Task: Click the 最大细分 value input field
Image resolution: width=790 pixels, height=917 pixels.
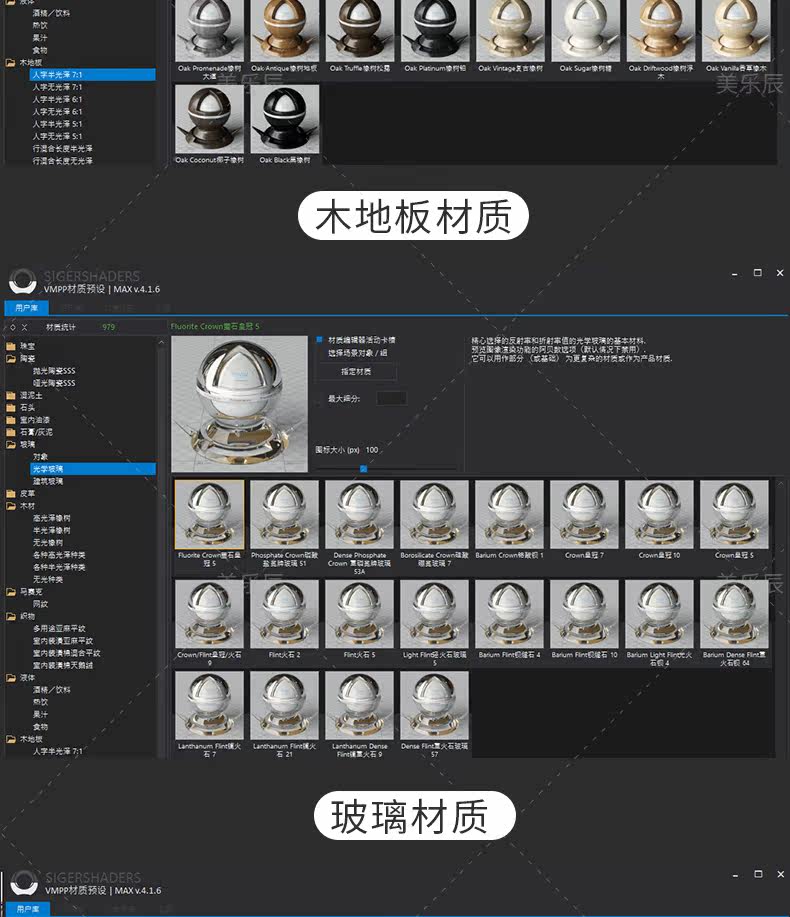Action: click(391, 399)
